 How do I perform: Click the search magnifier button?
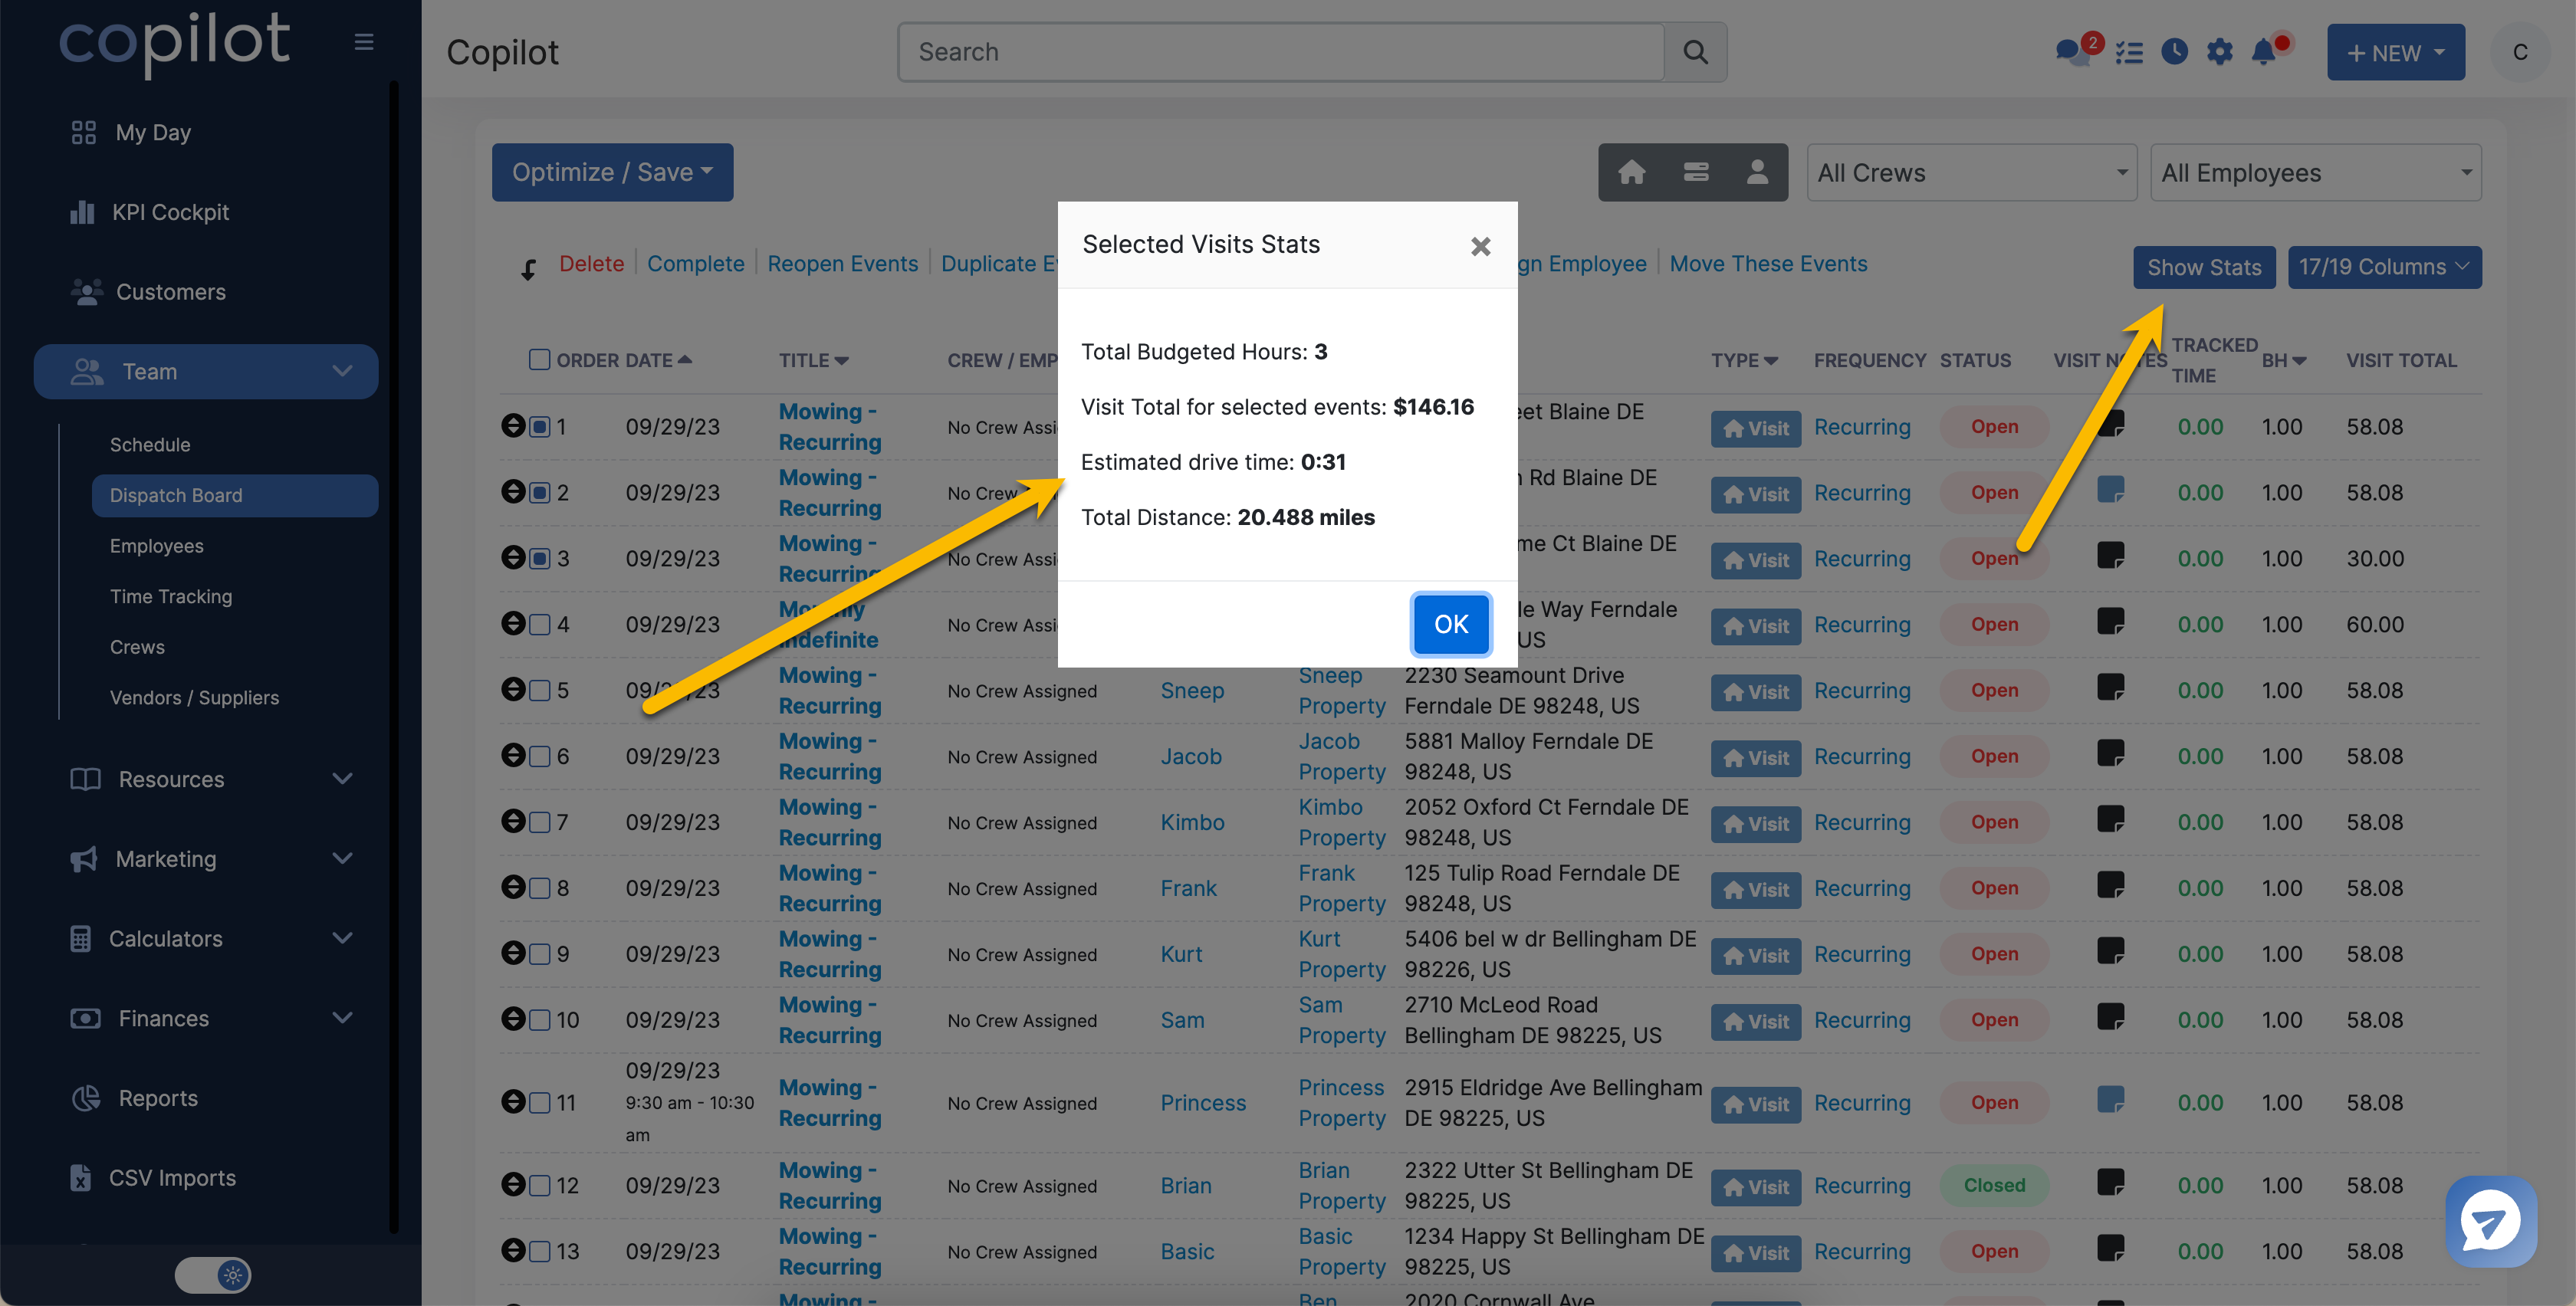coord(1695,52)
